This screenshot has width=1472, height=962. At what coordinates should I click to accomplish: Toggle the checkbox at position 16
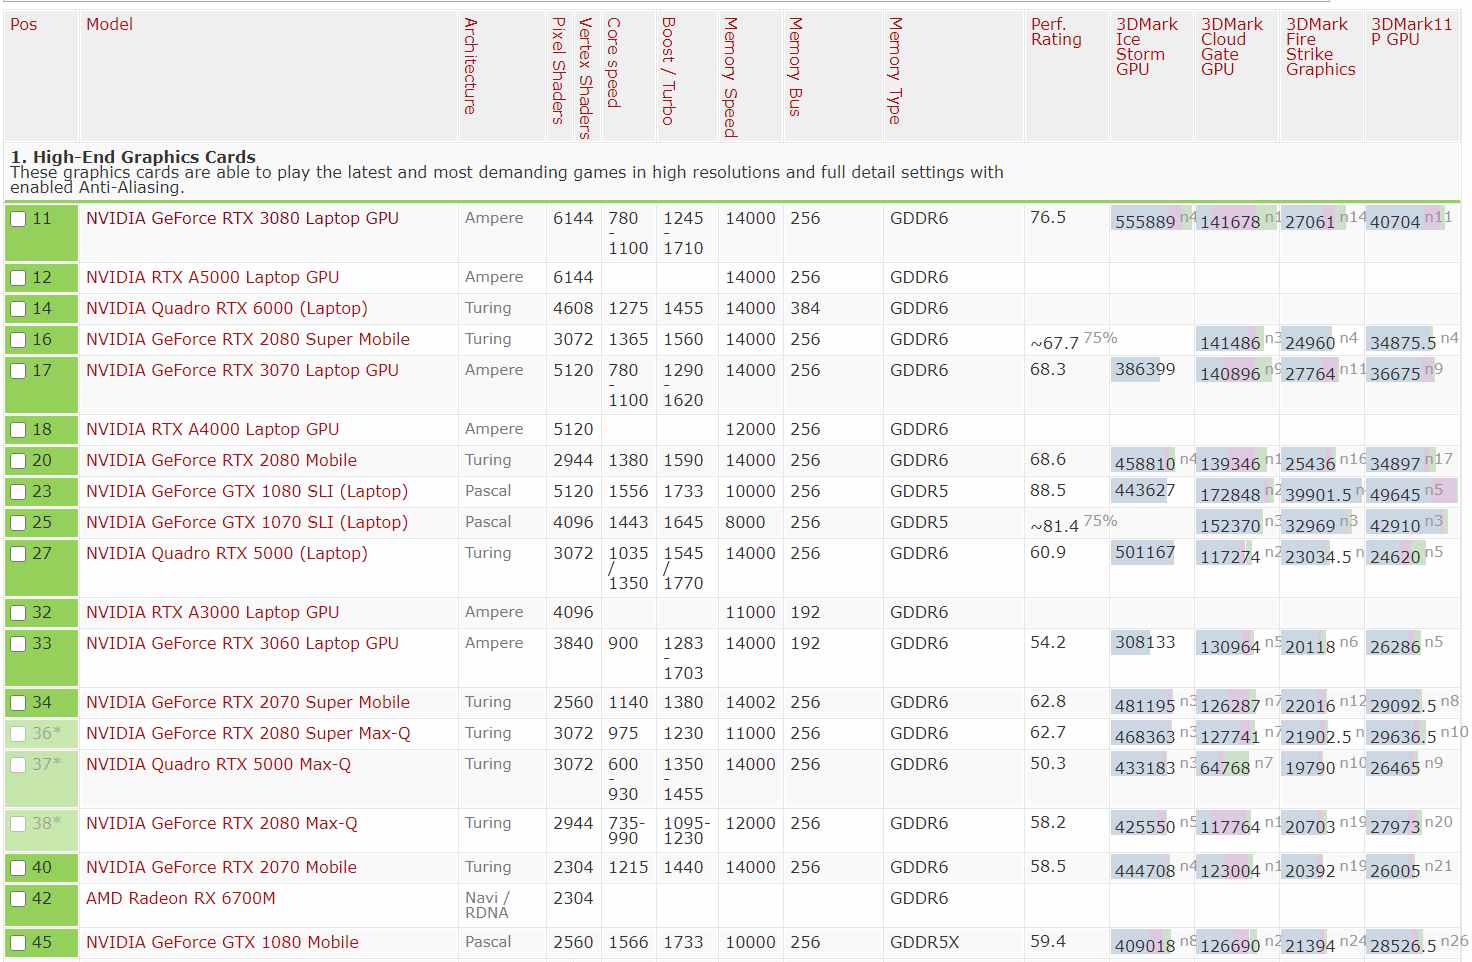coord(18,340)
